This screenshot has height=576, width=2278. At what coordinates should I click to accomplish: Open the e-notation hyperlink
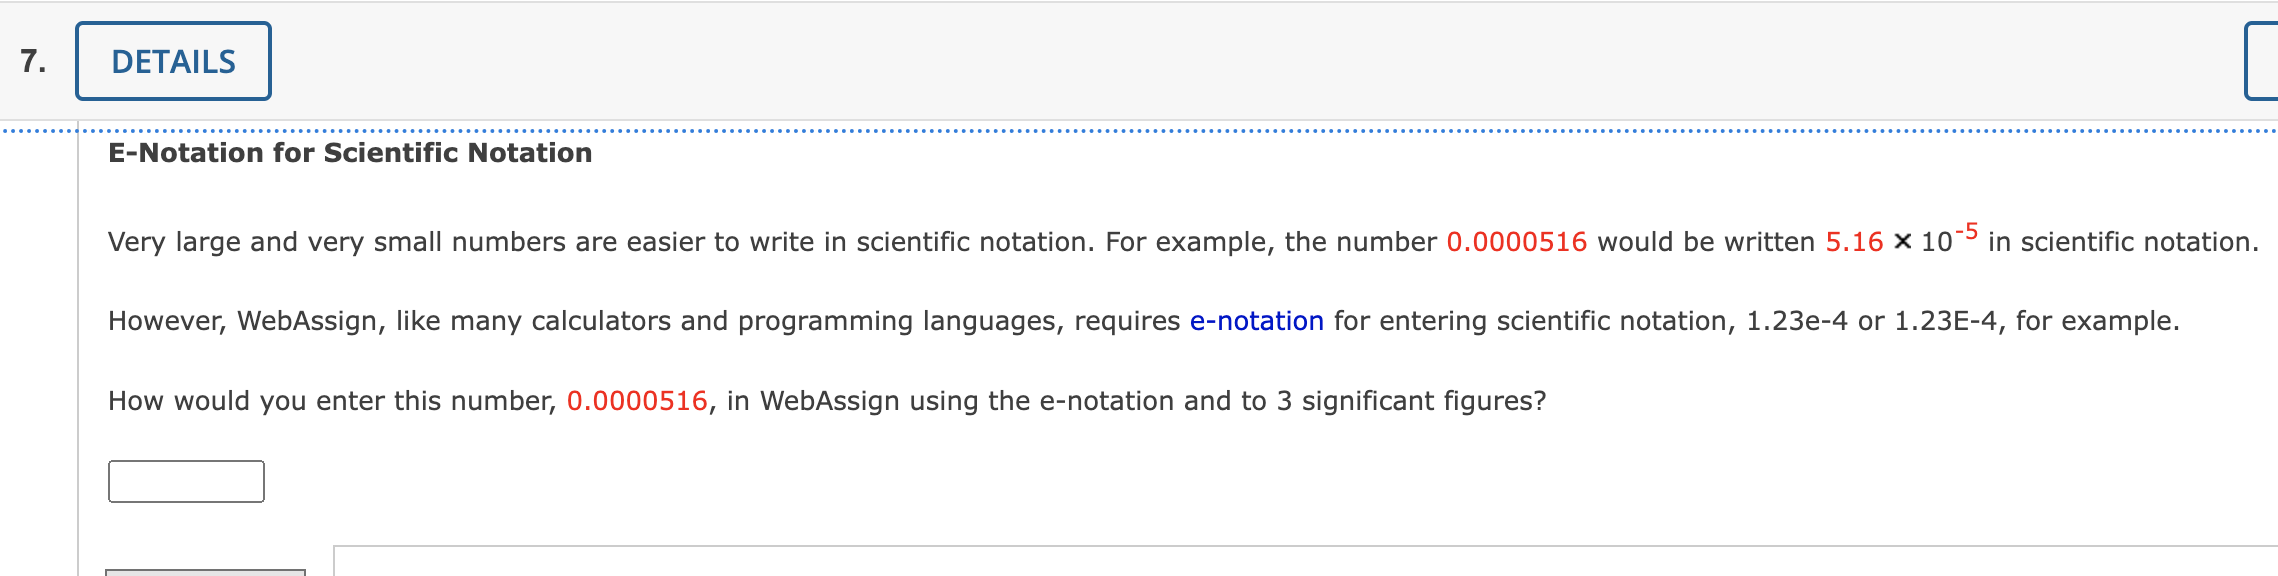[1256, 321]
